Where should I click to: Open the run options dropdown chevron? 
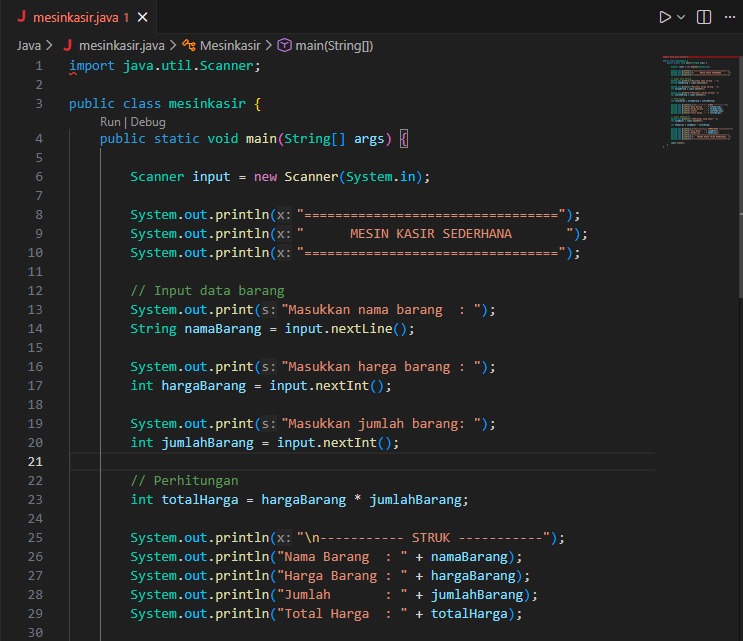click(x=681, y=17)
